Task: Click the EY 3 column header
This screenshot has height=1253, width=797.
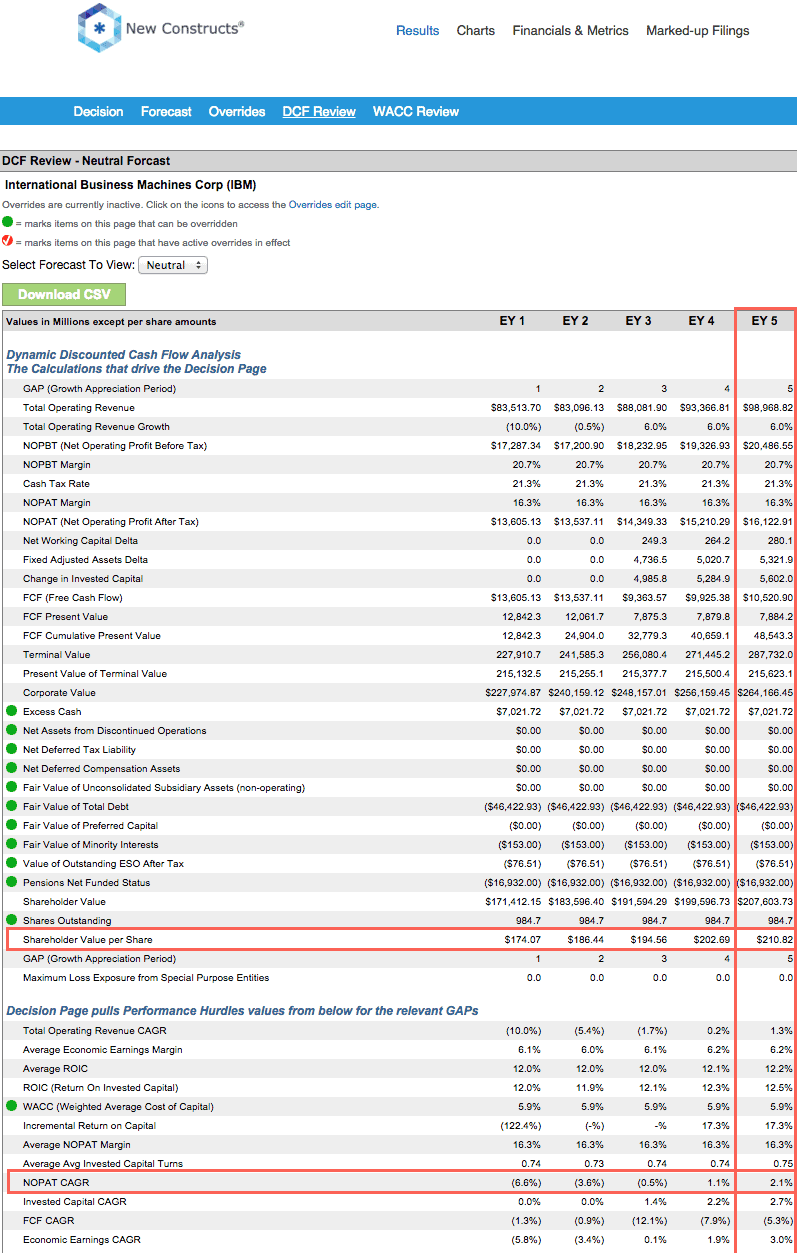Action: (638, 321)
